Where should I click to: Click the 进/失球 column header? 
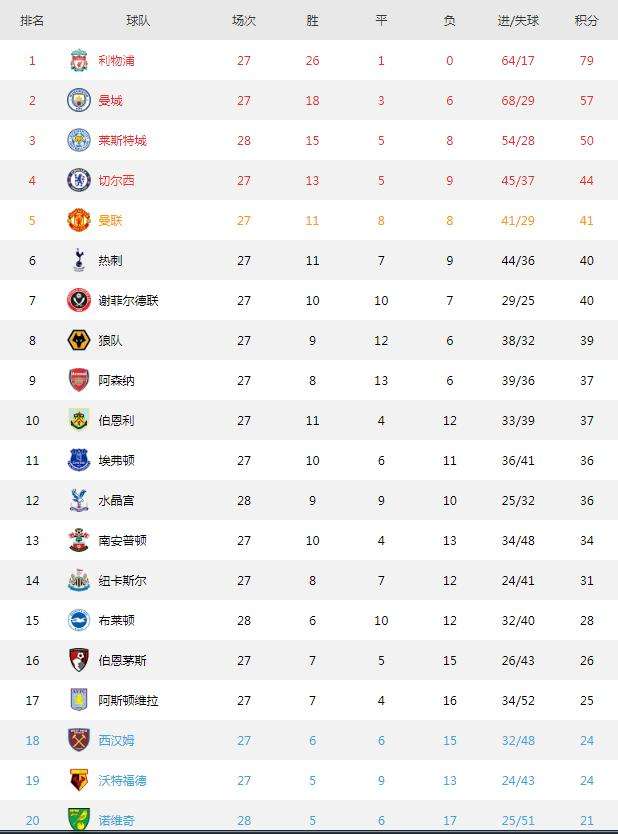[x=518, y=21]
